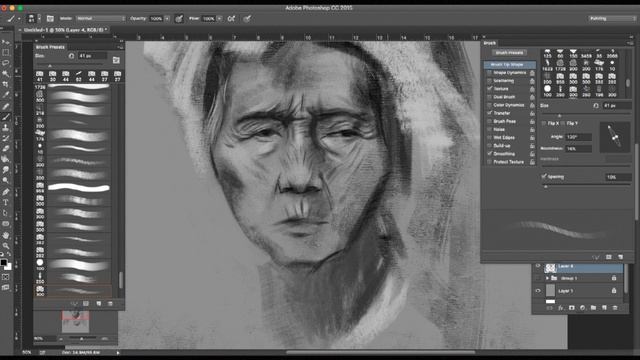Toggle the Brush panel from the options bar

pyautogui.click(x=50, y=18)
